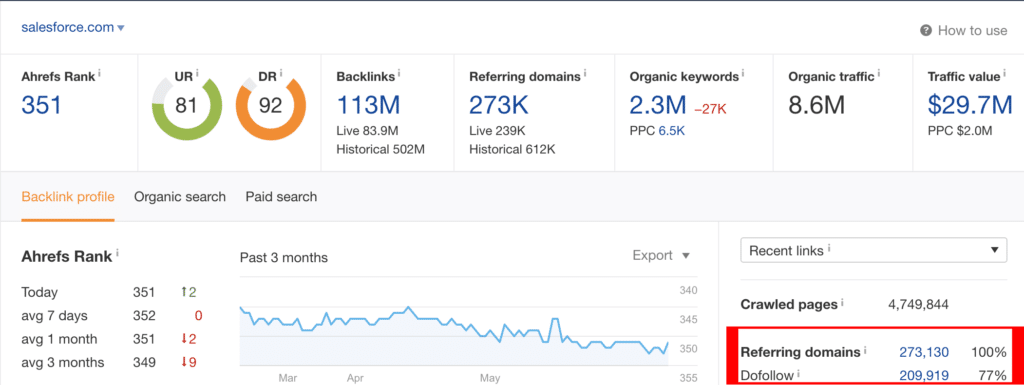Select the Backlink profile tab
This screenshot has height=385, width=1024.
point(68,196)
